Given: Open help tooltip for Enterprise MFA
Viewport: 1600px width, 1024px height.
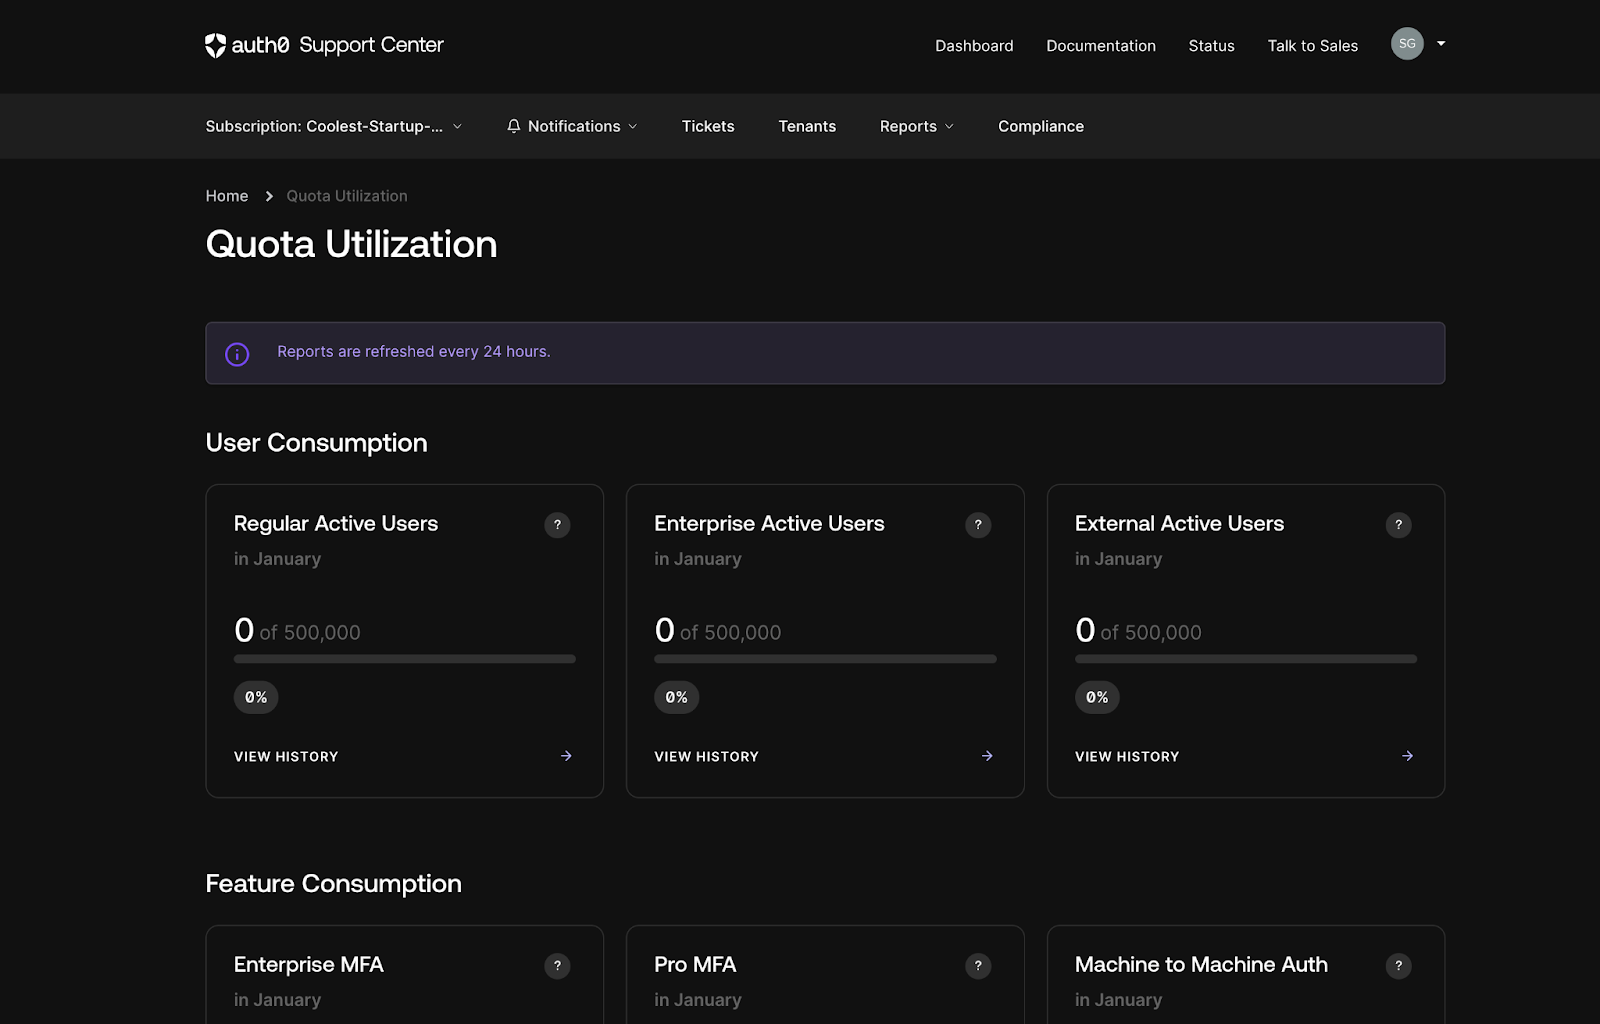Looking at the screenshot, I should tap(557, 965).
